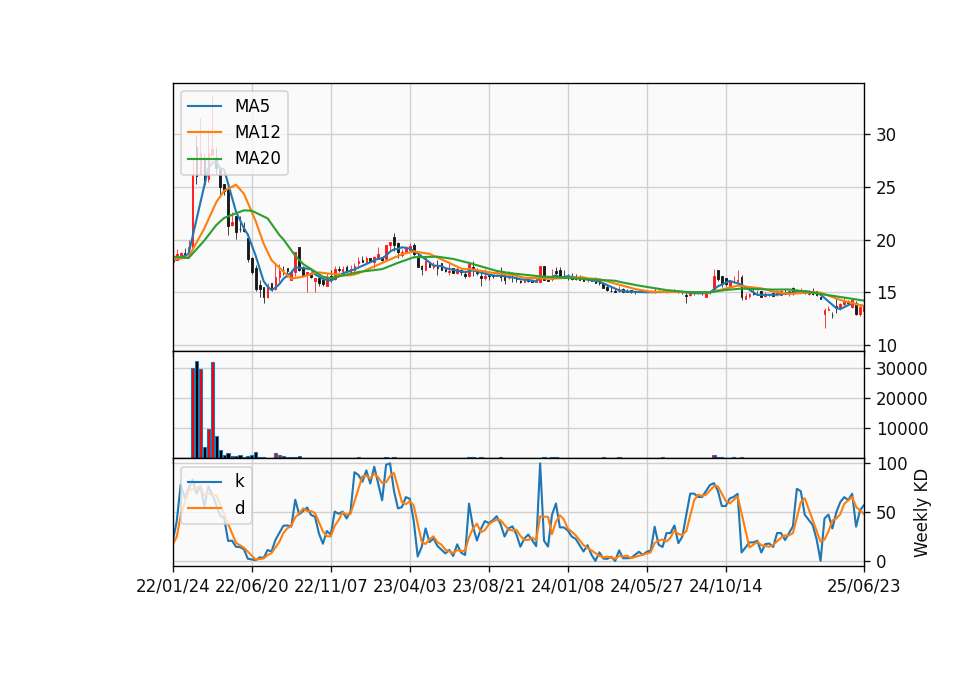Viewport: 960px width, 690px height.
Task: Click the orange d legend line sample
Action: coord(204,508)
